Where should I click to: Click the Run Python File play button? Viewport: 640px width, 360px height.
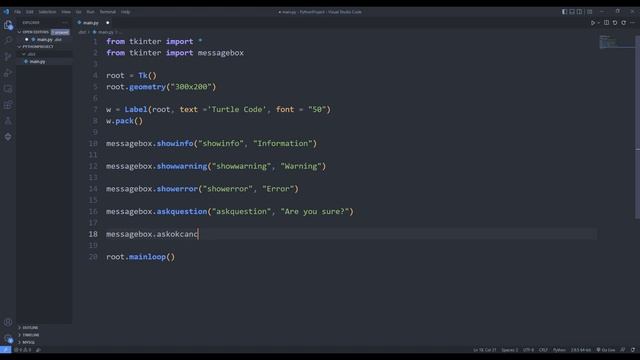point(593,23)
